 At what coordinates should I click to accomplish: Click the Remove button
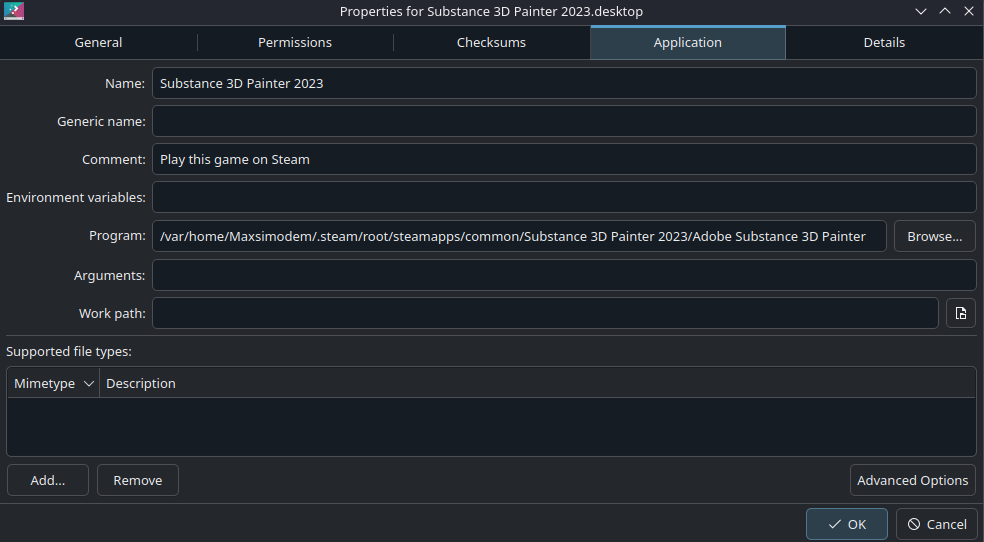pyautogui.click(x=137, y=480)
